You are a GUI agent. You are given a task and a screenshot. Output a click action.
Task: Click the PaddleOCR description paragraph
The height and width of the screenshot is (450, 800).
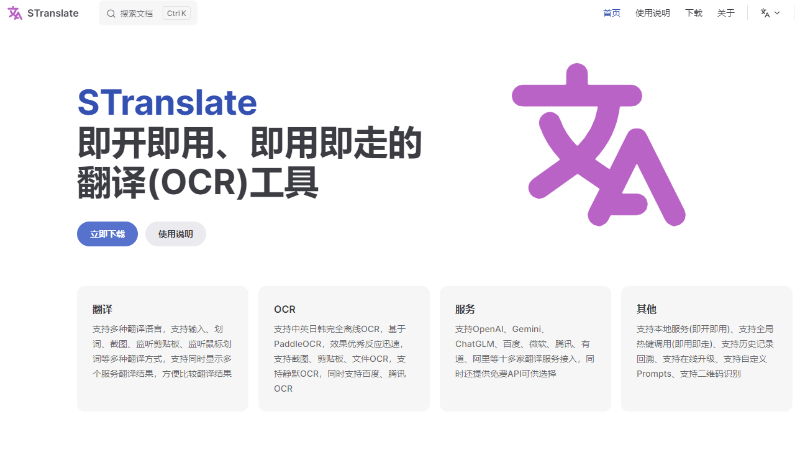click(340, 359)
